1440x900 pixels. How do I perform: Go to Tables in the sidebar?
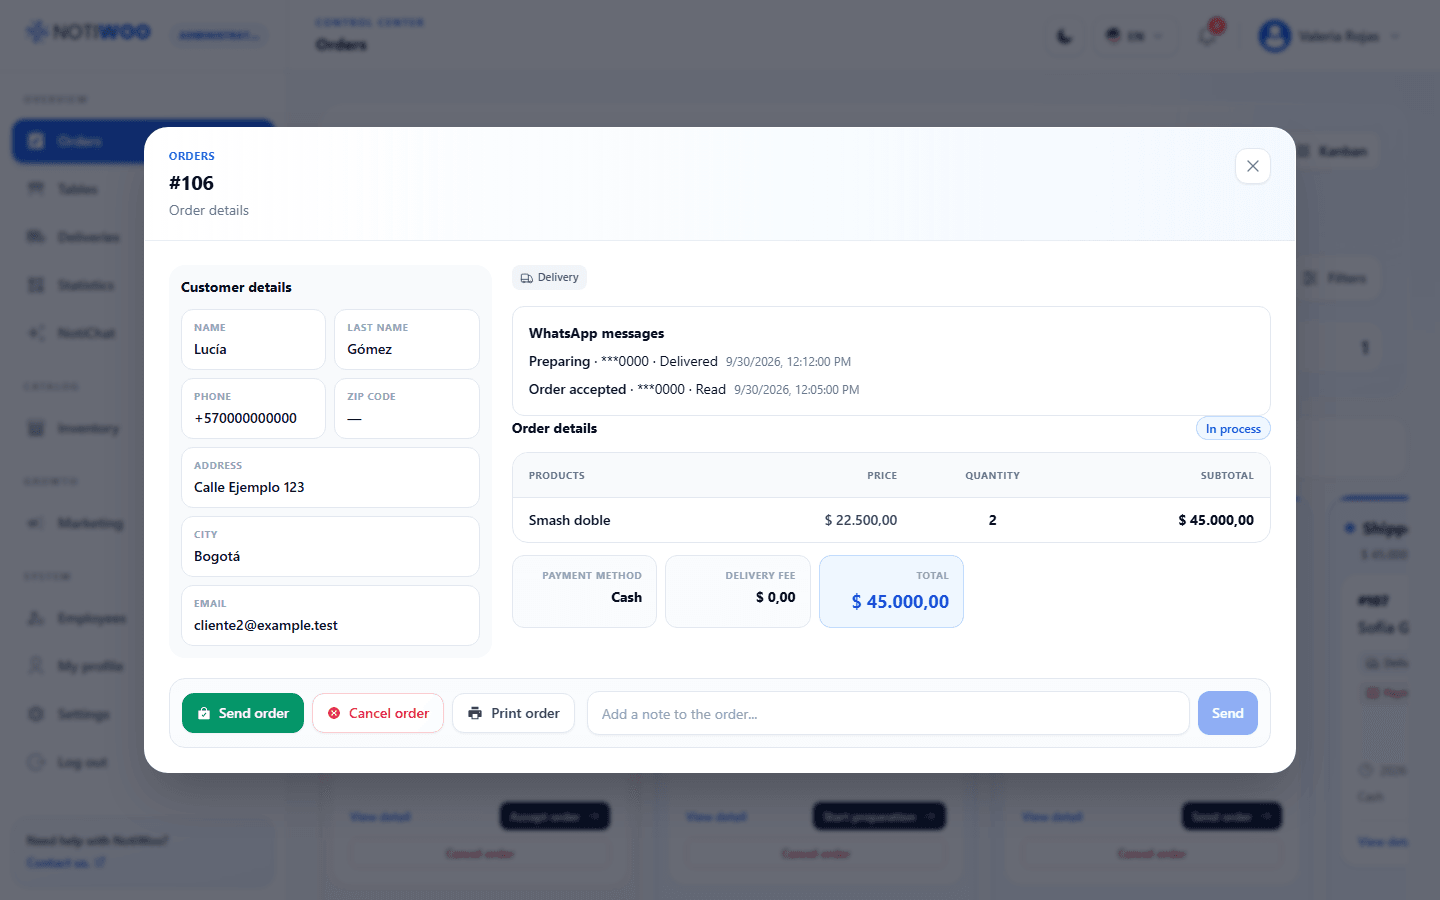click(78, 189)
